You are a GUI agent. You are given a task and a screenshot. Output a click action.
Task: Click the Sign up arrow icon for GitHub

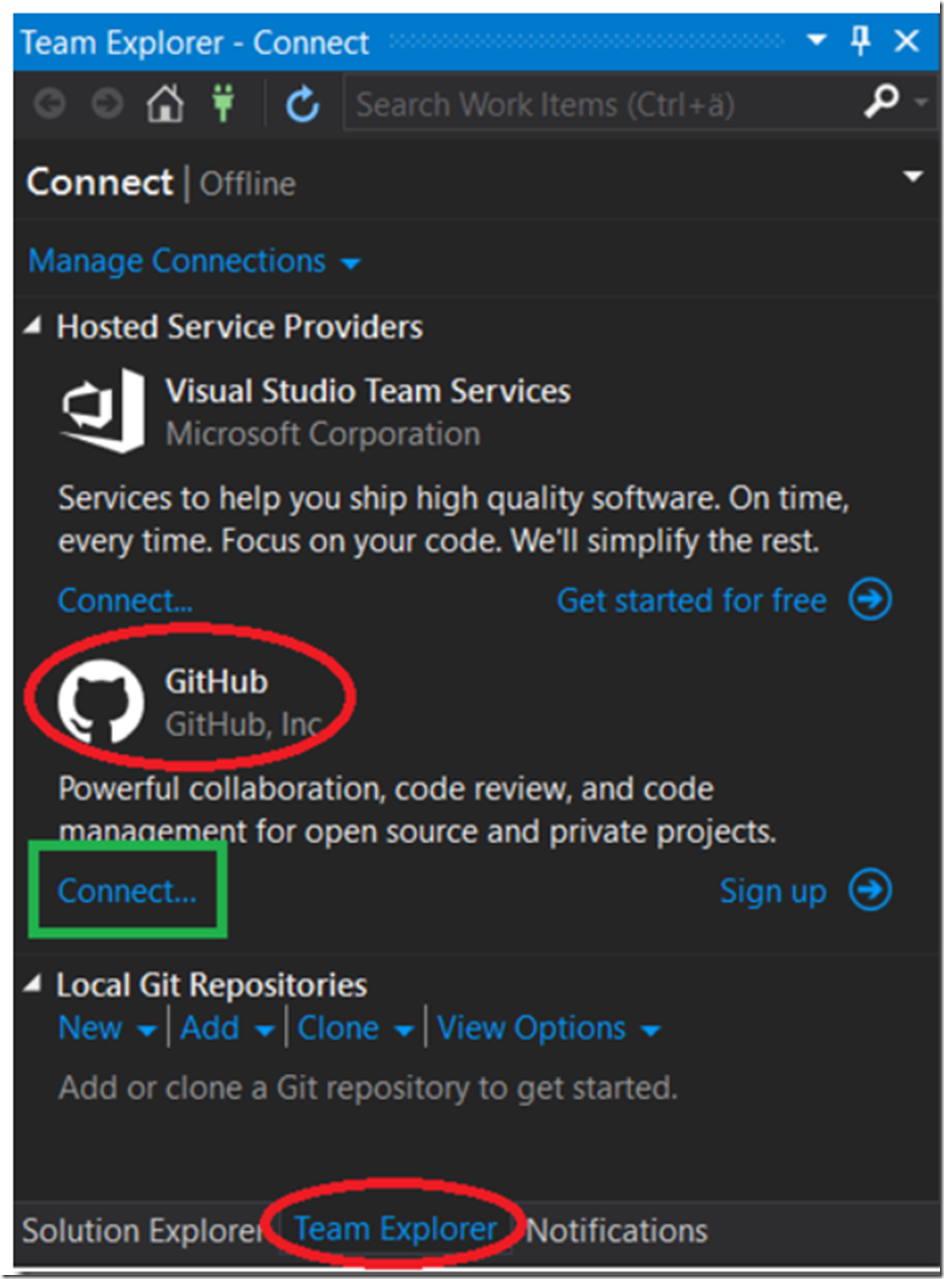[871, 890]
